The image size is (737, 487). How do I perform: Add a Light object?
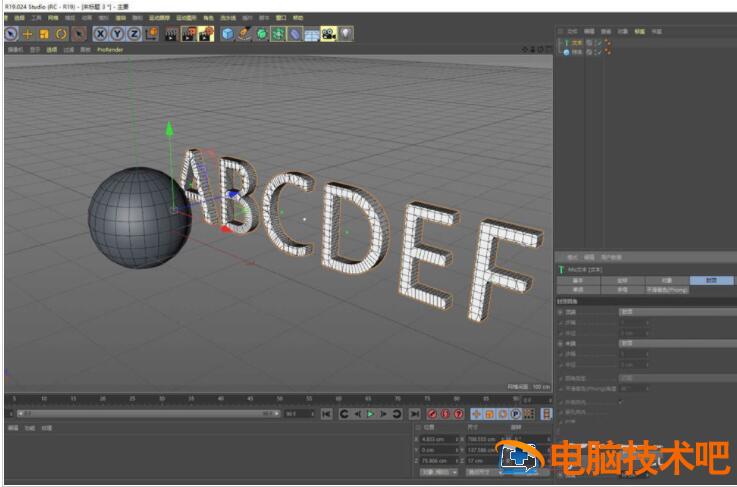(x=345, y=34)
